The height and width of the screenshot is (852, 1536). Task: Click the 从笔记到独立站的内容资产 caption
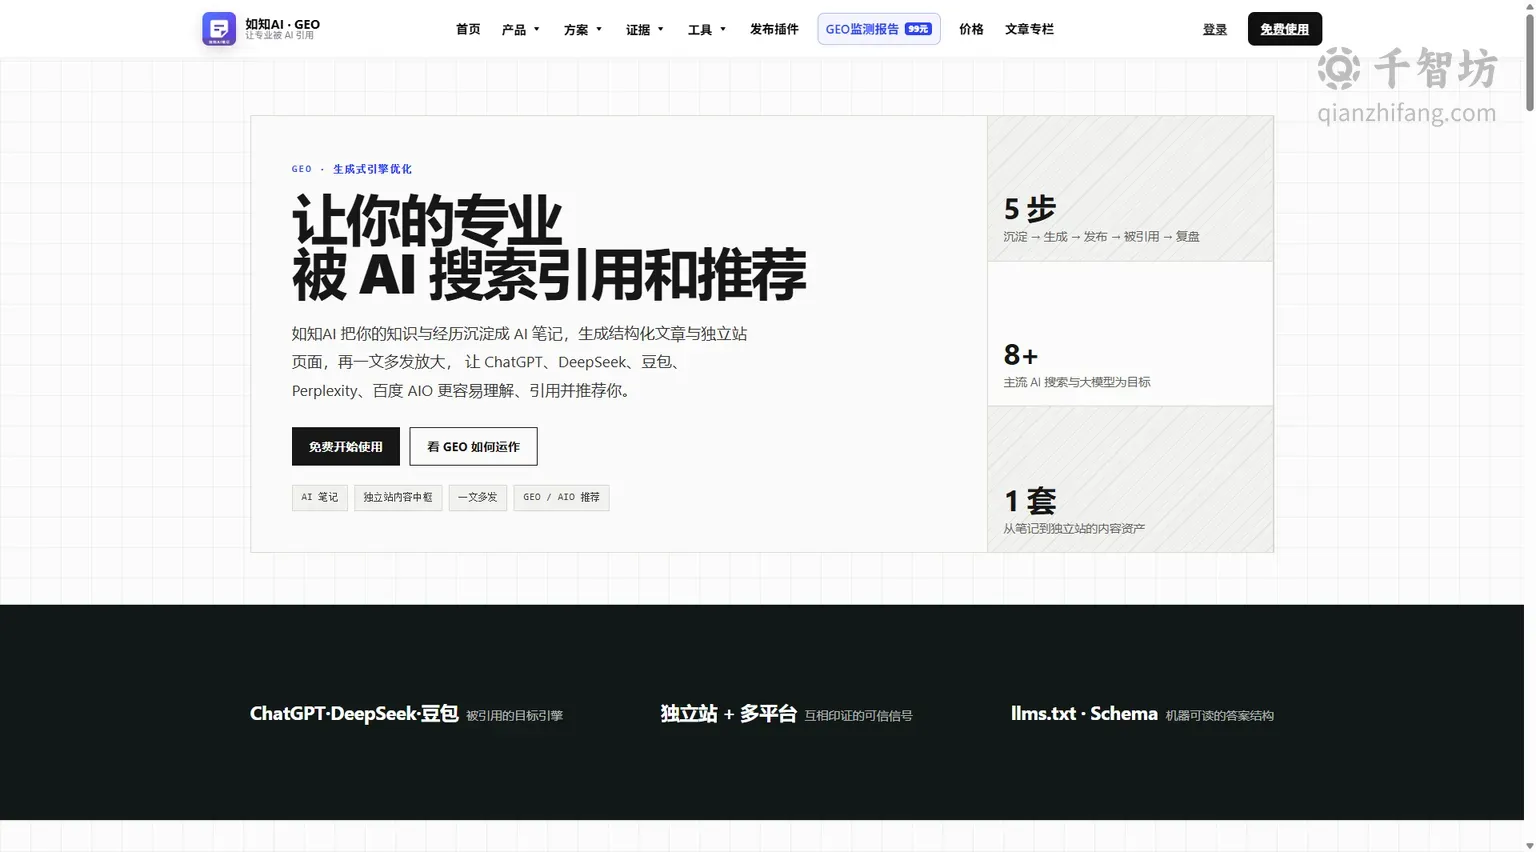pyautogui.click(x=1074, y=528)
